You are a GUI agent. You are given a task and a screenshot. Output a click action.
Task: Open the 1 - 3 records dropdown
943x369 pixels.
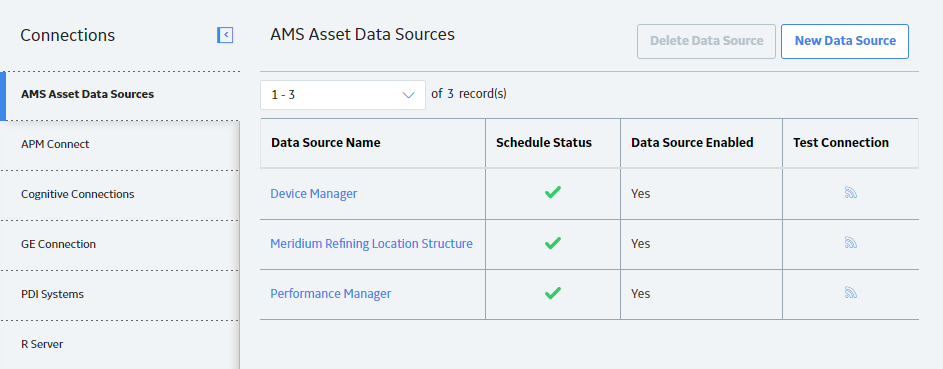point(343,95)
